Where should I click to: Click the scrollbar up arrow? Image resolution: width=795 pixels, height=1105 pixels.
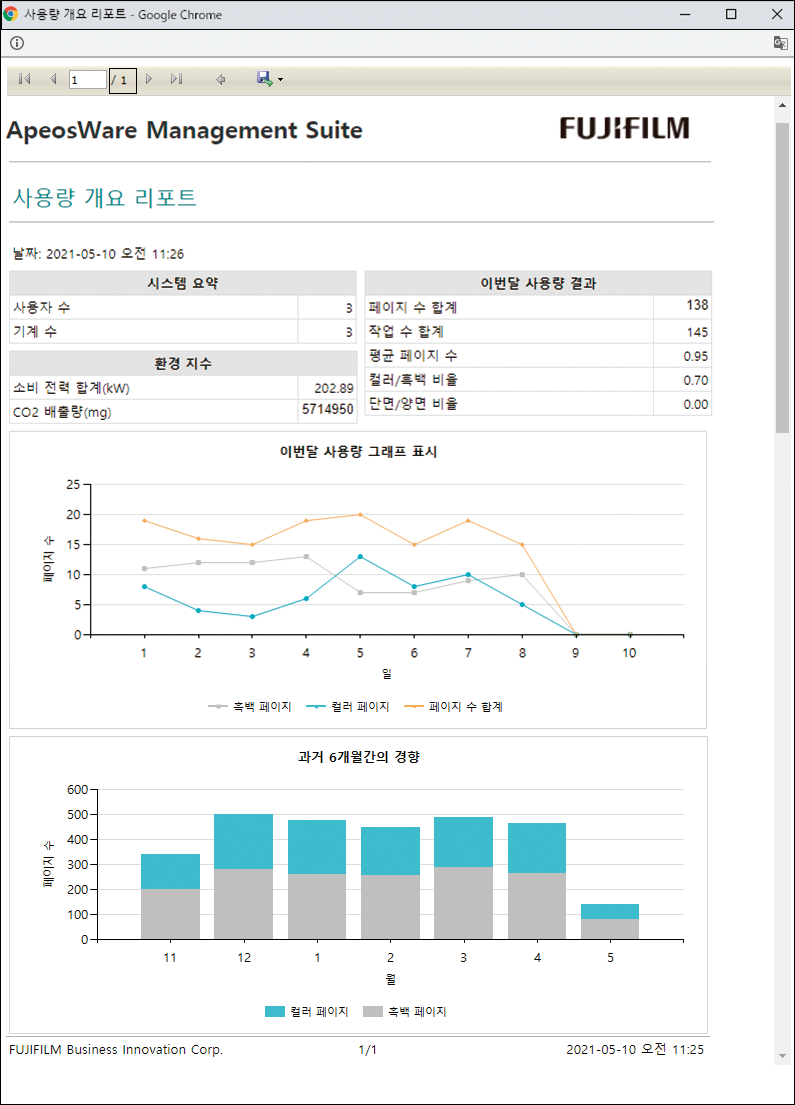click(x=782, y=104)
